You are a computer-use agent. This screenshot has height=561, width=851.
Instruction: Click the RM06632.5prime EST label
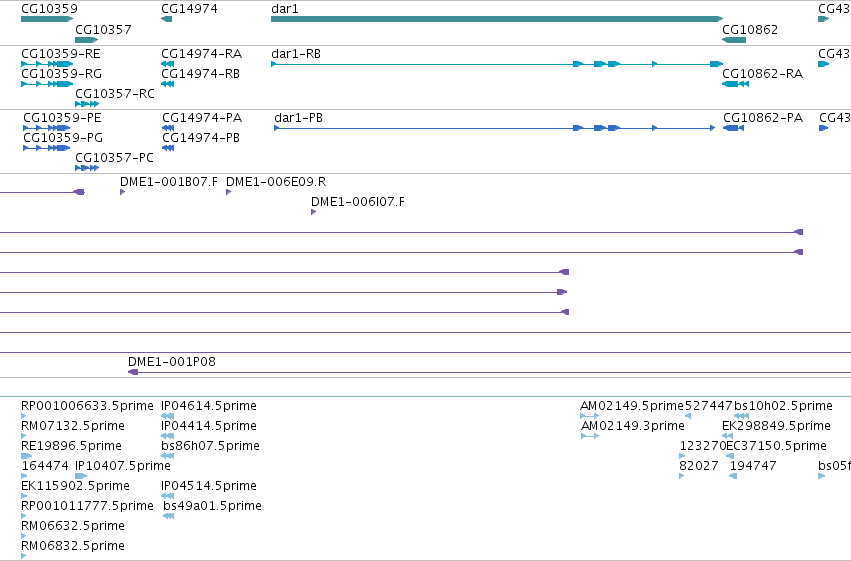coord(73,526)
